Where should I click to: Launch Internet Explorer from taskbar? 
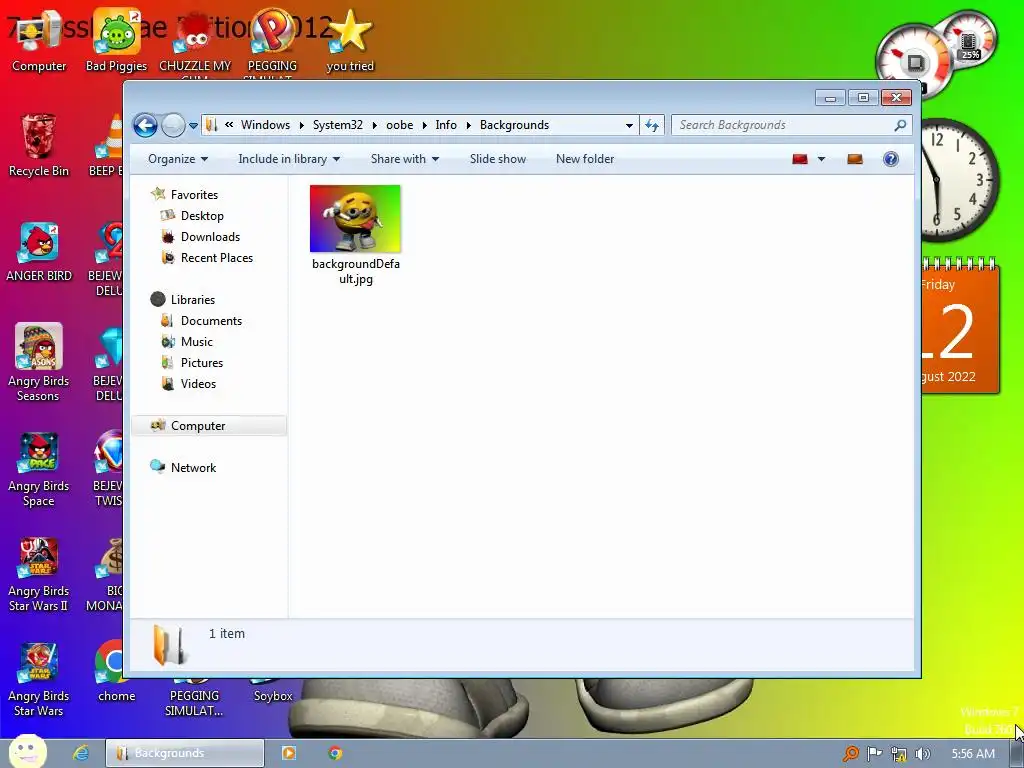point(81,753)
